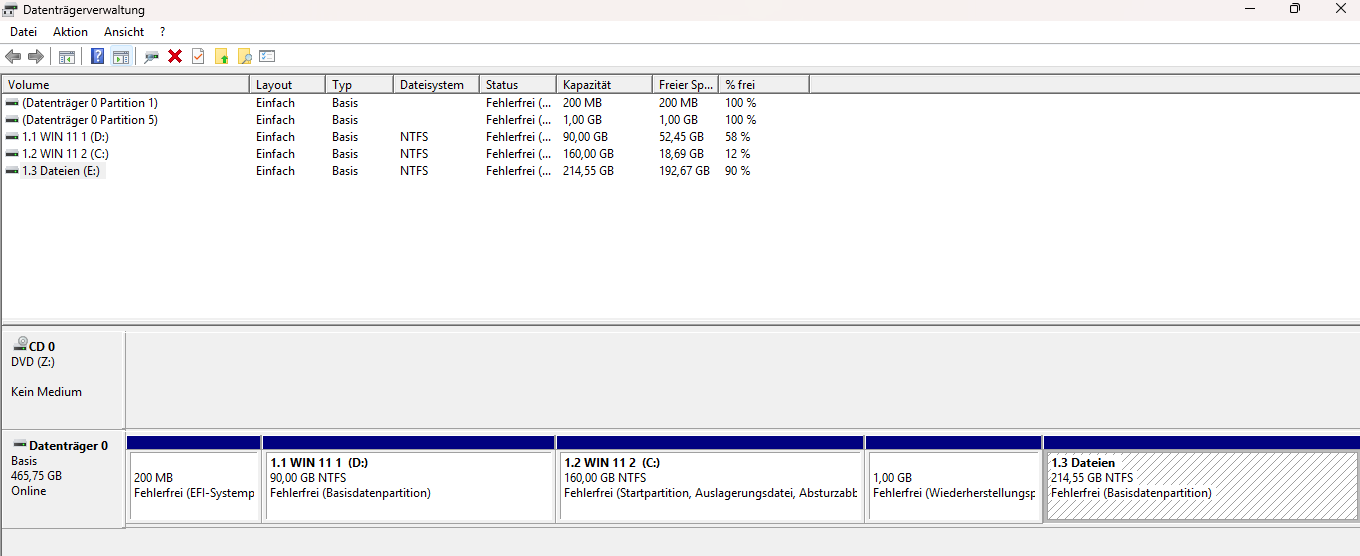
Task: Sort by the Layout column header
Action: (x=287, y=85)
